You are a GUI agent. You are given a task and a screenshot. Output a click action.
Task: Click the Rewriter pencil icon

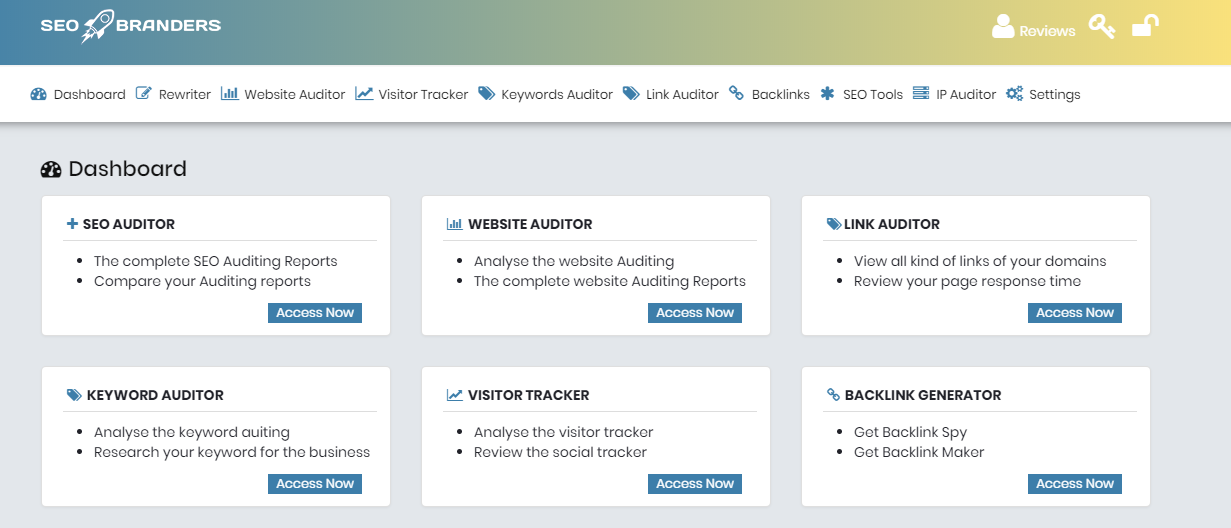143,94
